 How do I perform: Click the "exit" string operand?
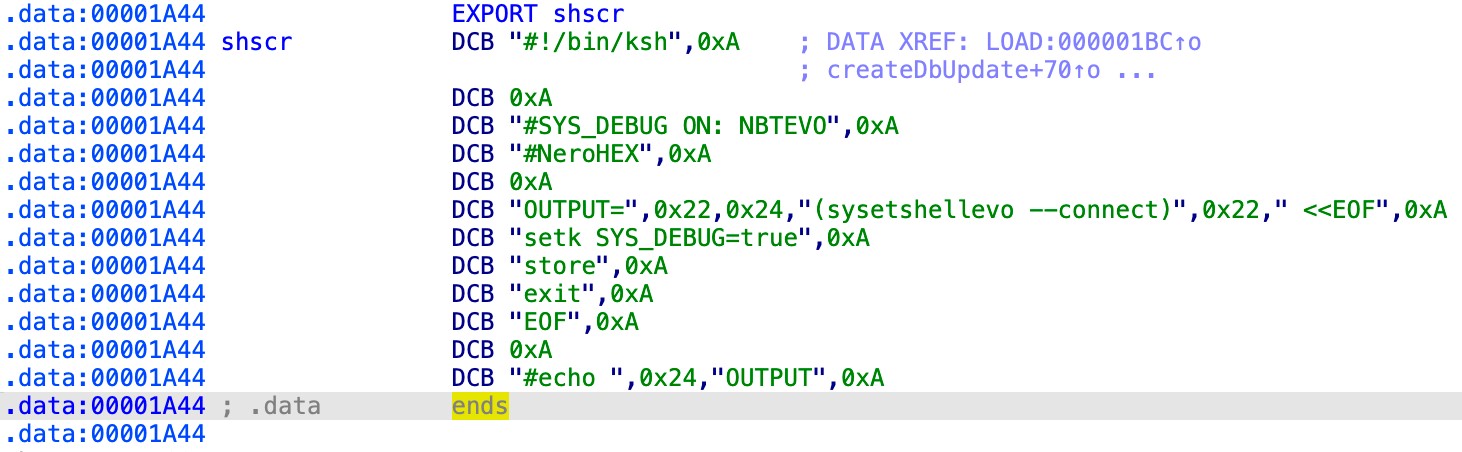click(546, 295)
